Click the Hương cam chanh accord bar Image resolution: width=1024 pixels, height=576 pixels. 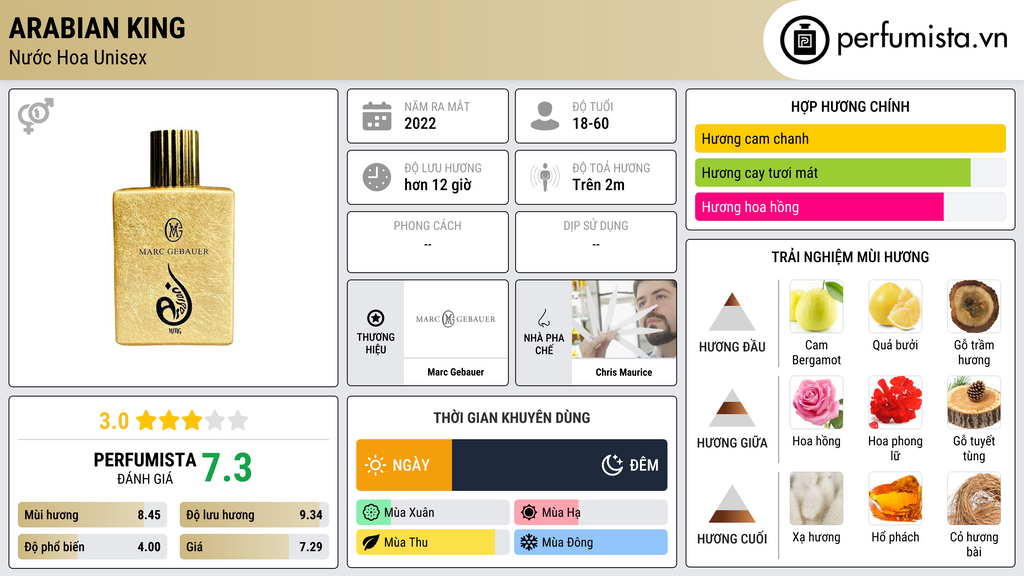coord(850,138)
